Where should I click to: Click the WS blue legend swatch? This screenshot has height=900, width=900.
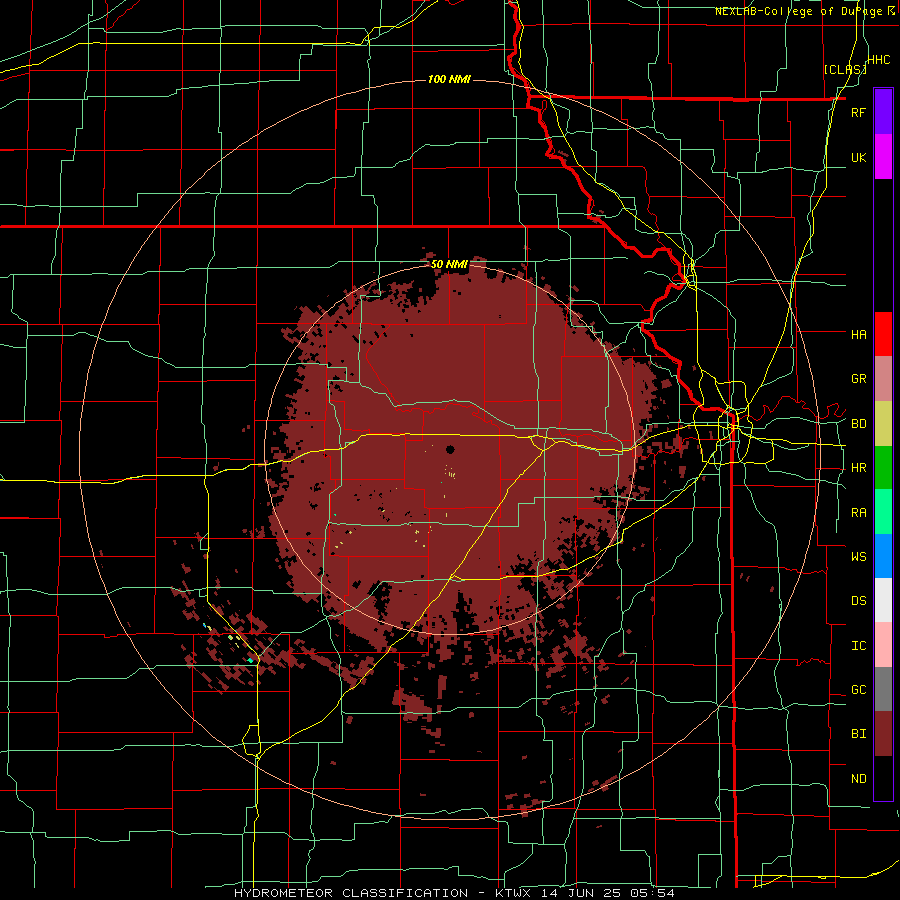(x=883, y=556)
